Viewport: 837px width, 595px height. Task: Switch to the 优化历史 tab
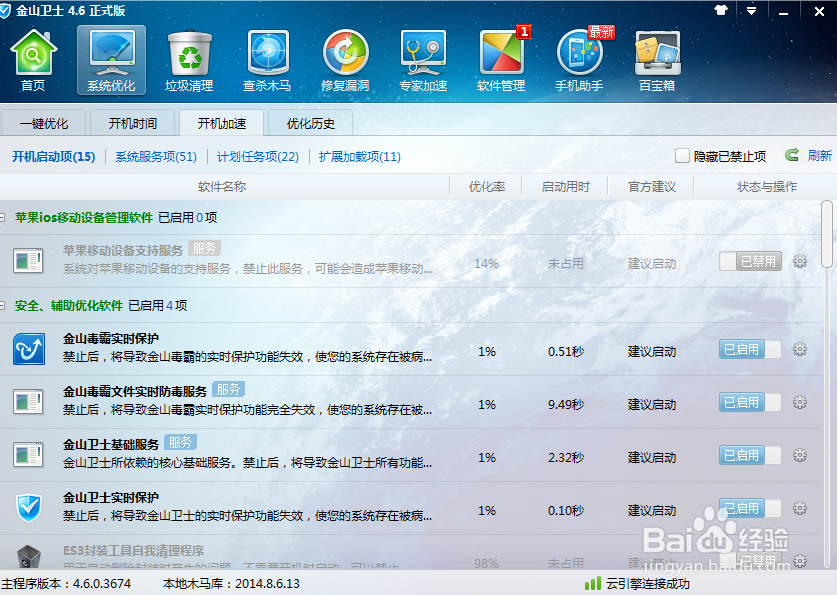[310, 123]
